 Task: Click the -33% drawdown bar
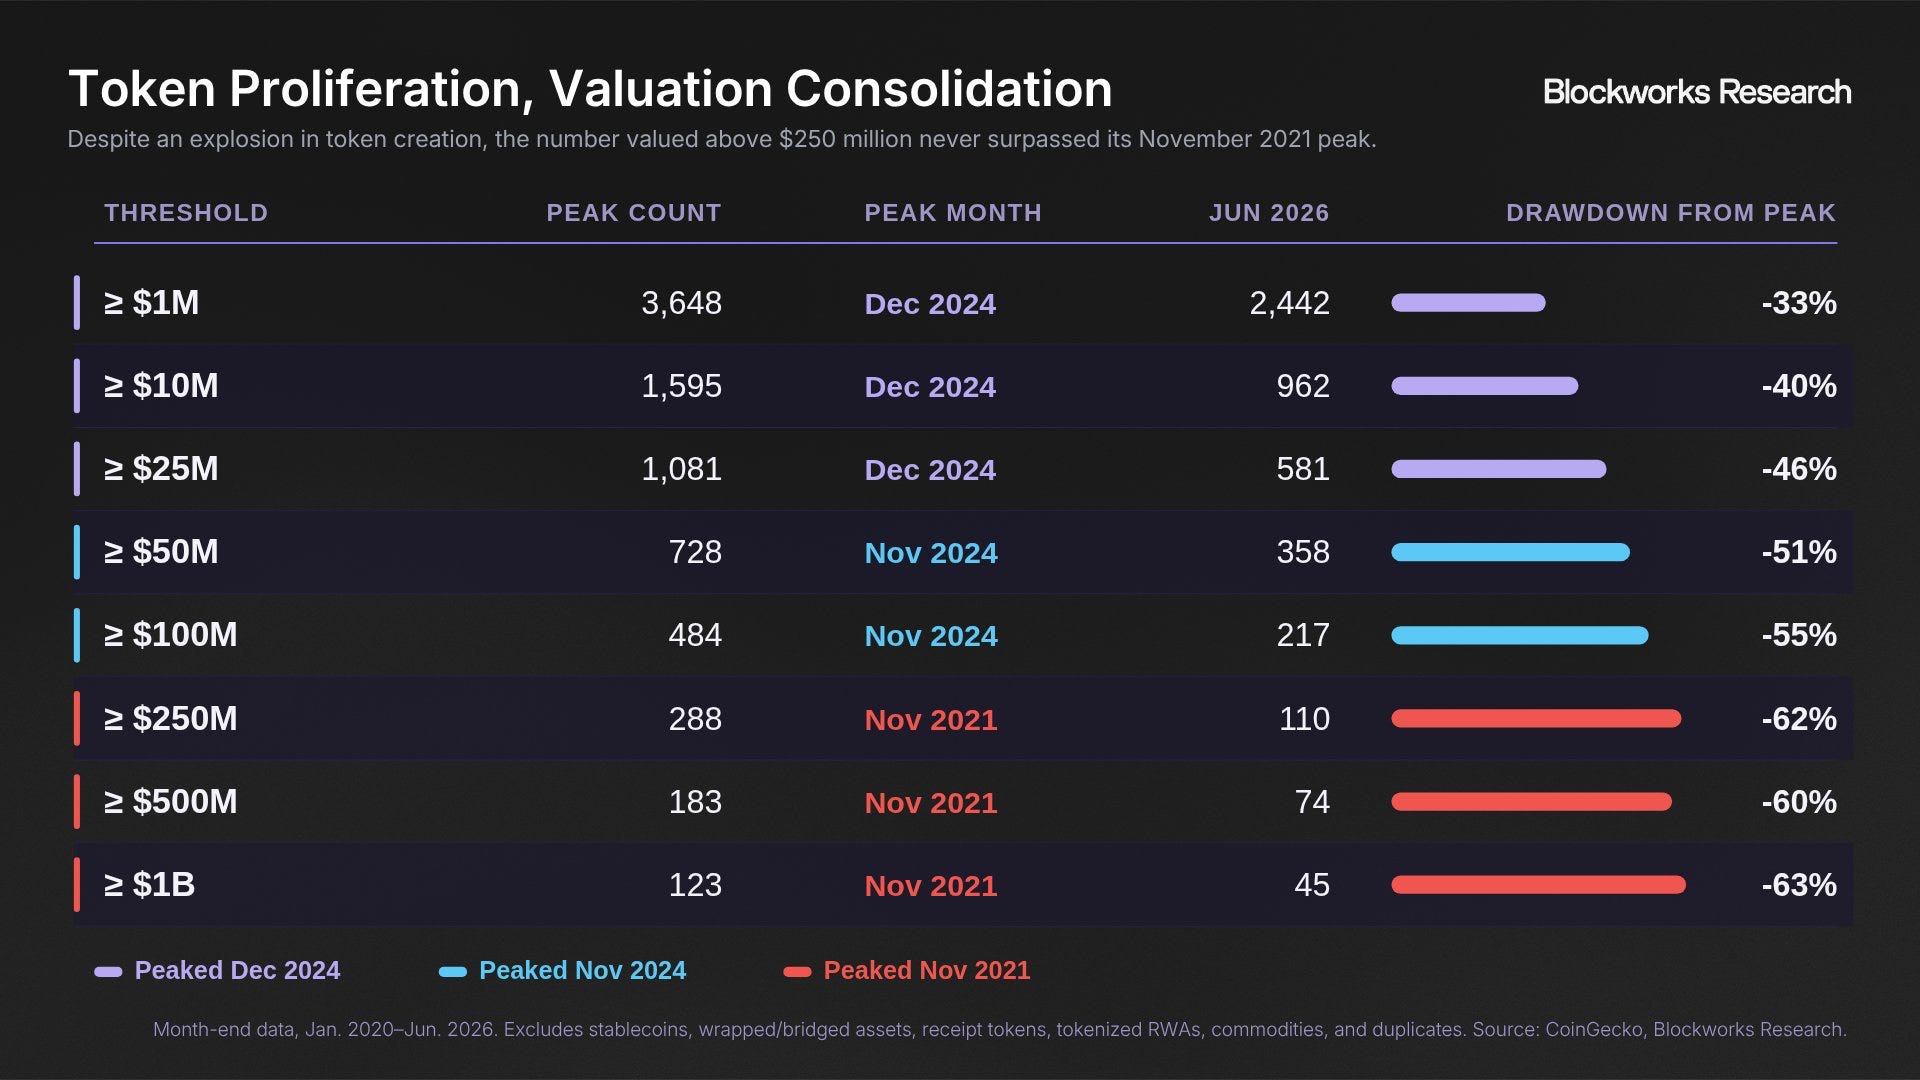1468,303
